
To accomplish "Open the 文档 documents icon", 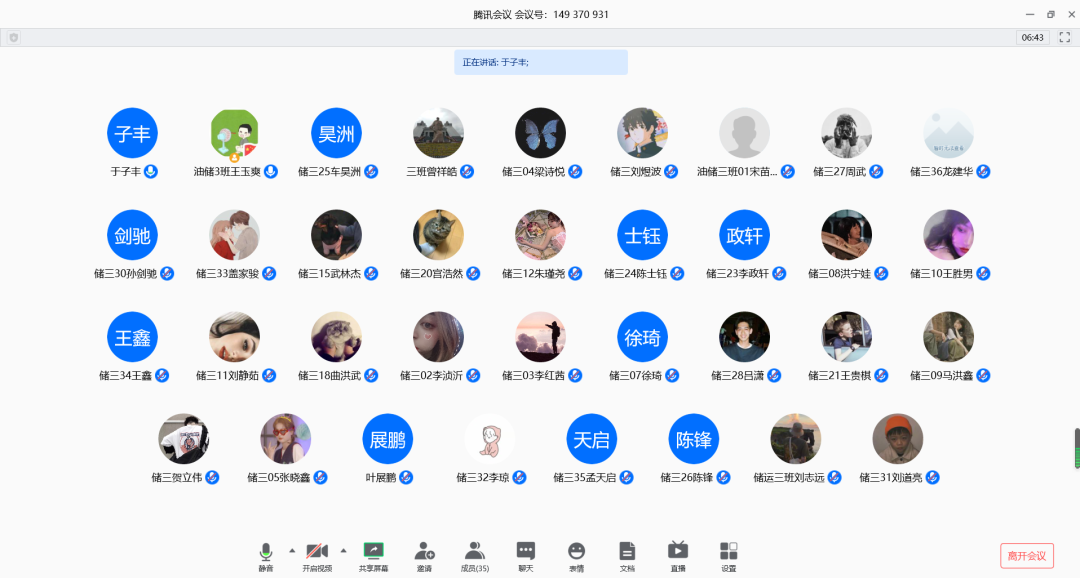I will tap(627, 555).
